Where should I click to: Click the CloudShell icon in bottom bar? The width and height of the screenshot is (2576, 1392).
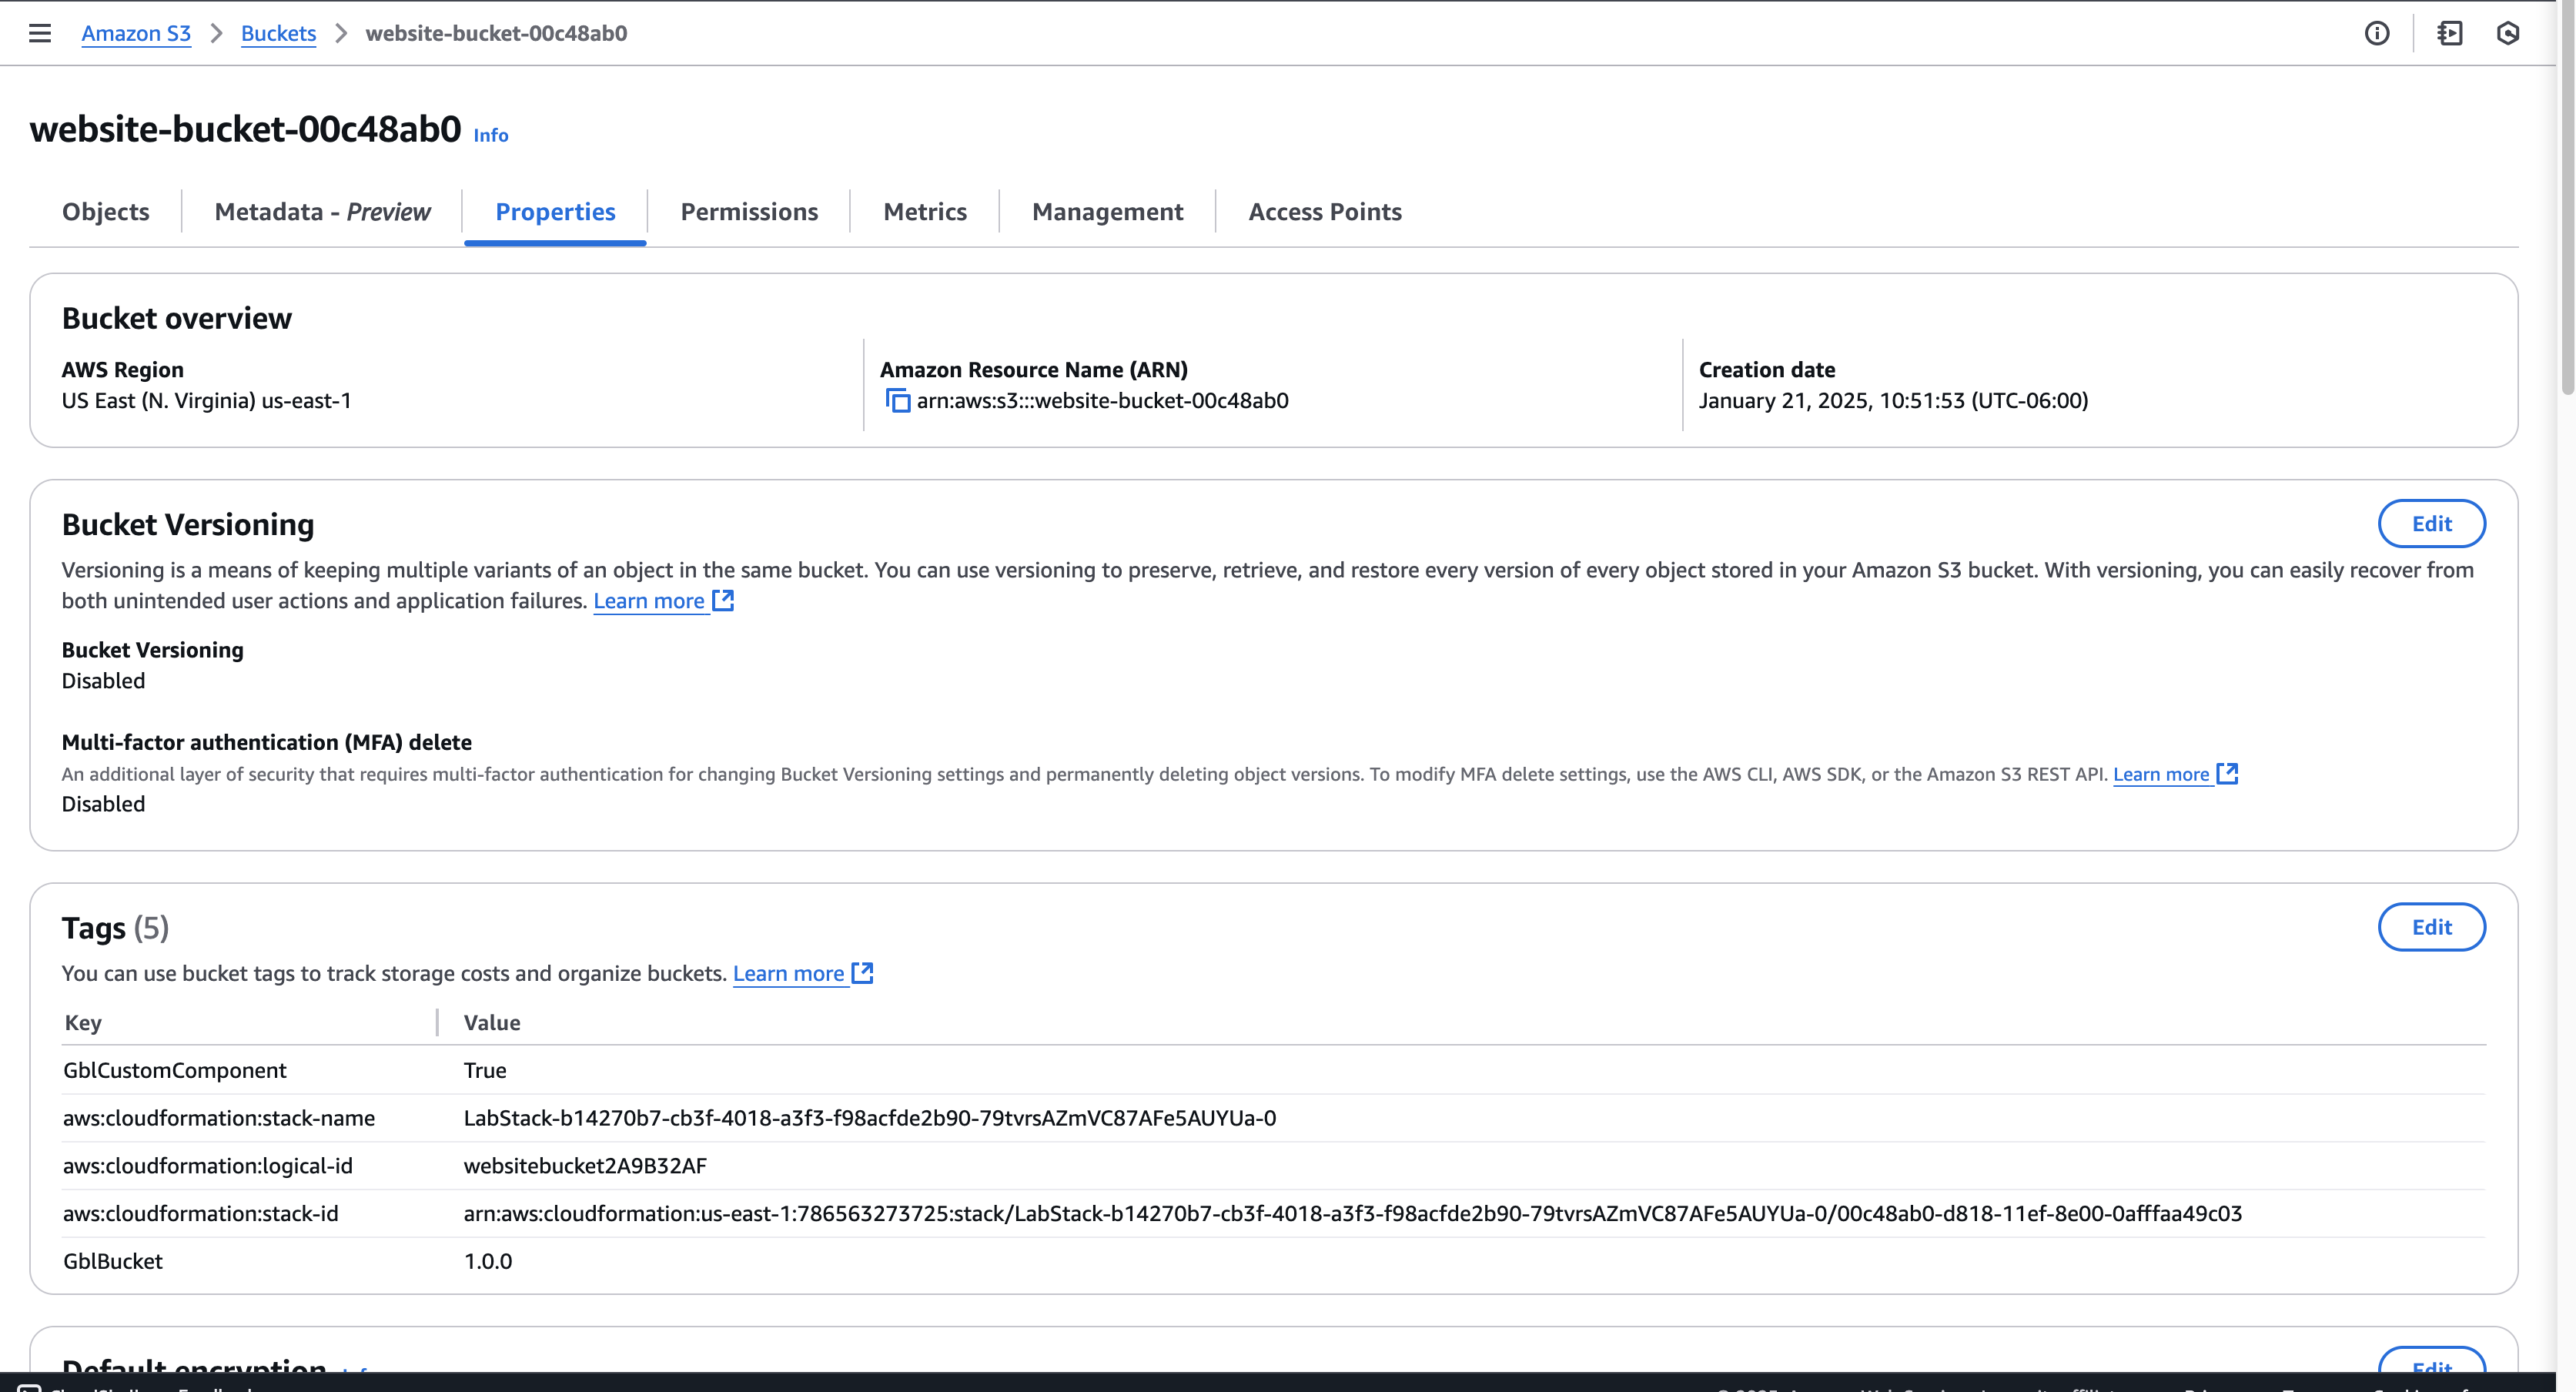point(30,1387)
